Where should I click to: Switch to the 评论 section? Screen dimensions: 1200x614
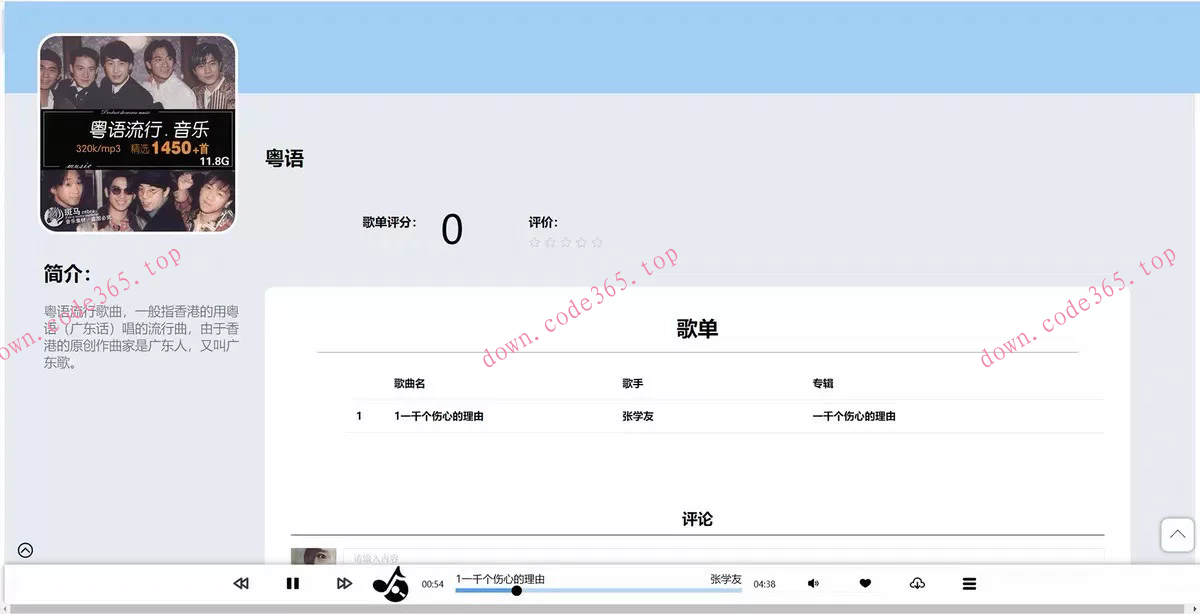click(x=699, y=519)
